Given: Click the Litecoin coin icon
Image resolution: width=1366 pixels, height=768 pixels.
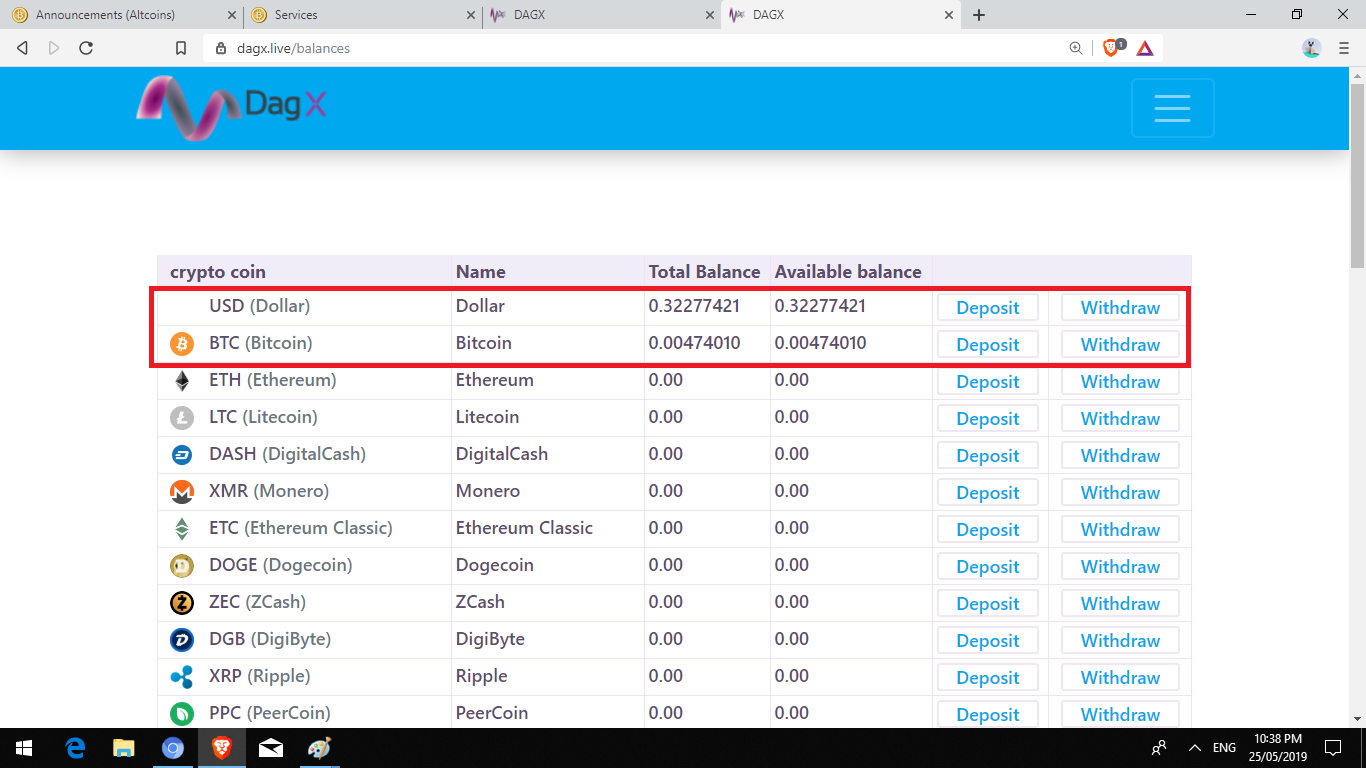Looking at the screenshot, I should pyautogui.click(x=182, y=418).
